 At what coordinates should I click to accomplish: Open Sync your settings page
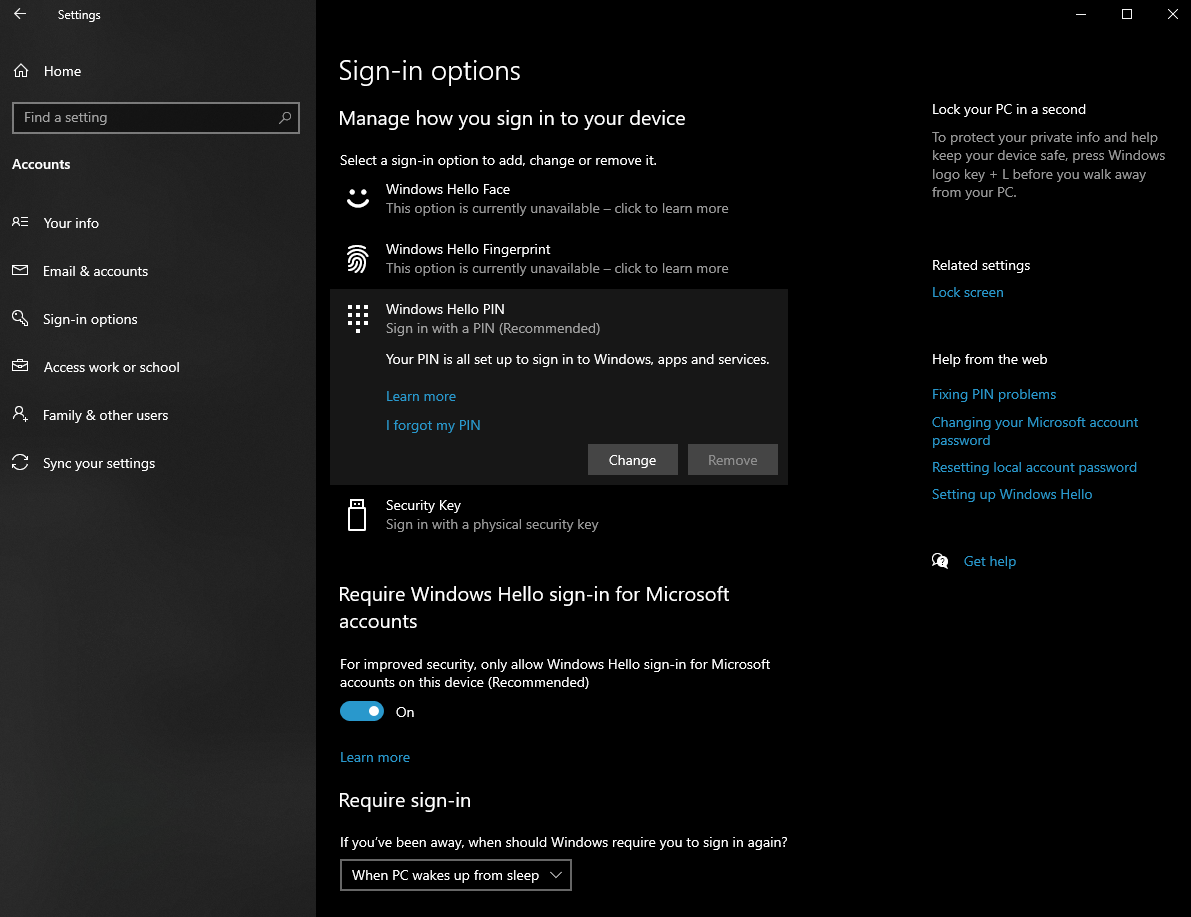click(99, 463)
